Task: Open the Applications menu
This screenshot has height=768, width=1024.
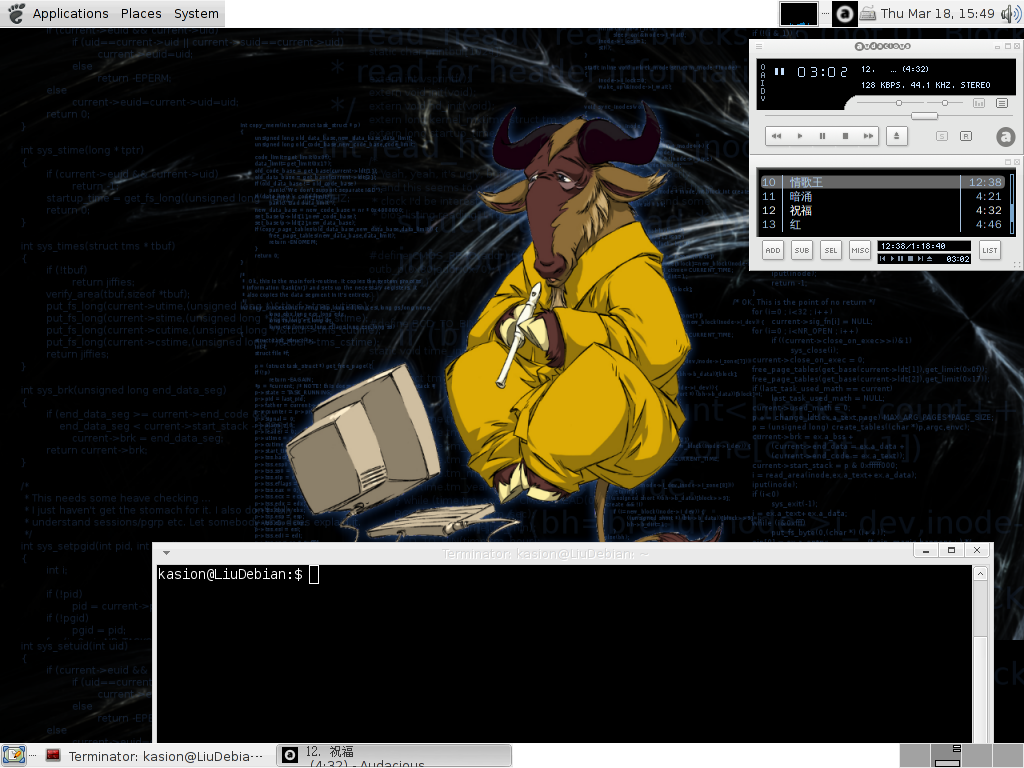Action: pyautogui.click(x=71, y=14)
